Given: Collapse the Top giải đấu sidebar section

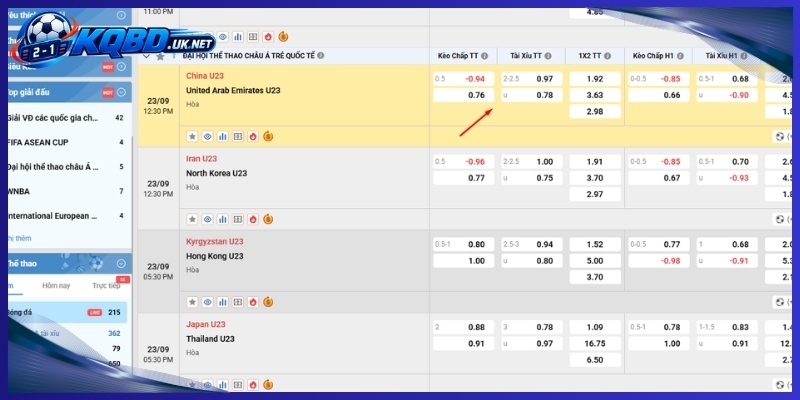Looking at the screenshot, I should [x=121, y=92].
